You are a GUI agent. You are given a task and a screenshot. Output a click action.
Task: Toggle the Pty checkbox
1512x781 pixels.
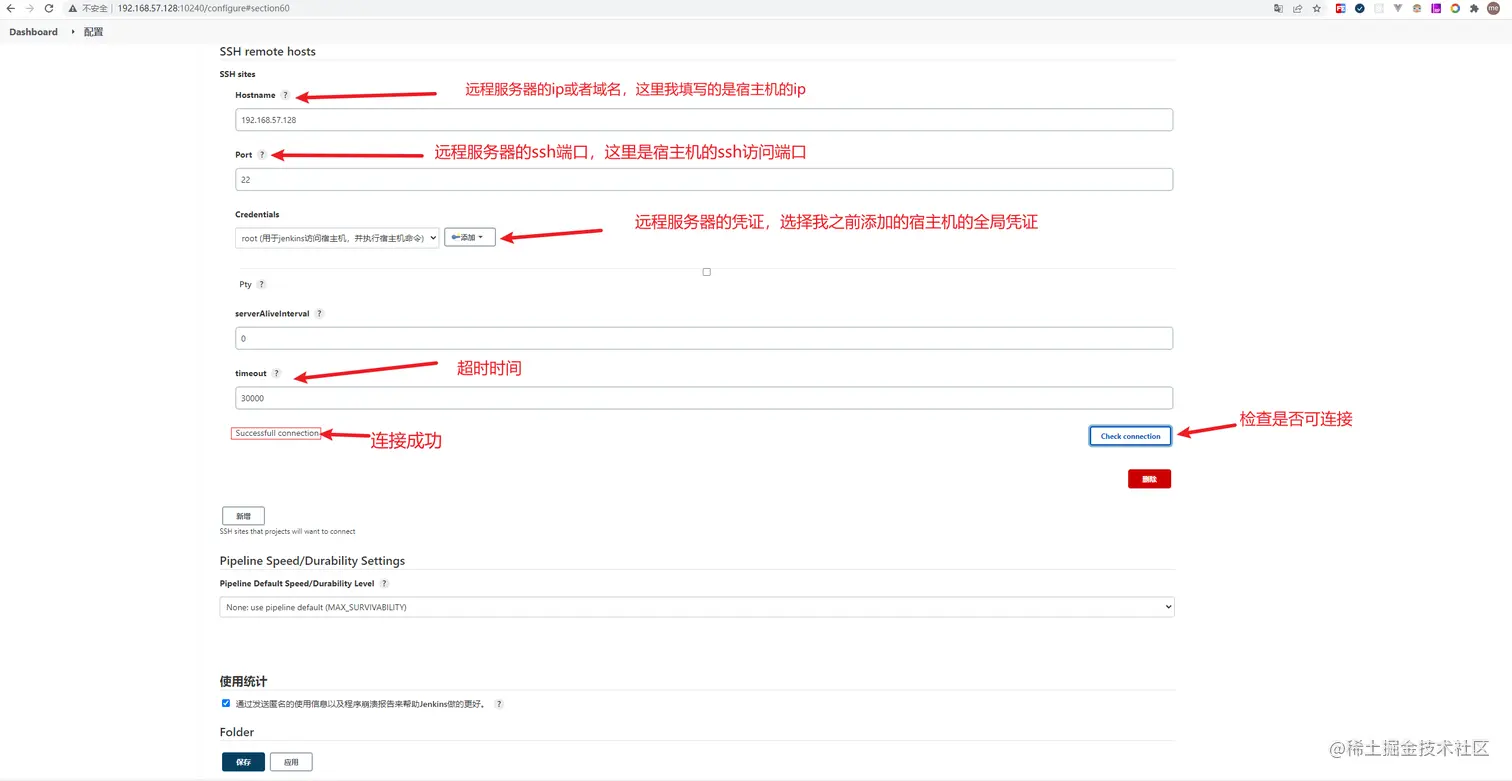[706, 272]
